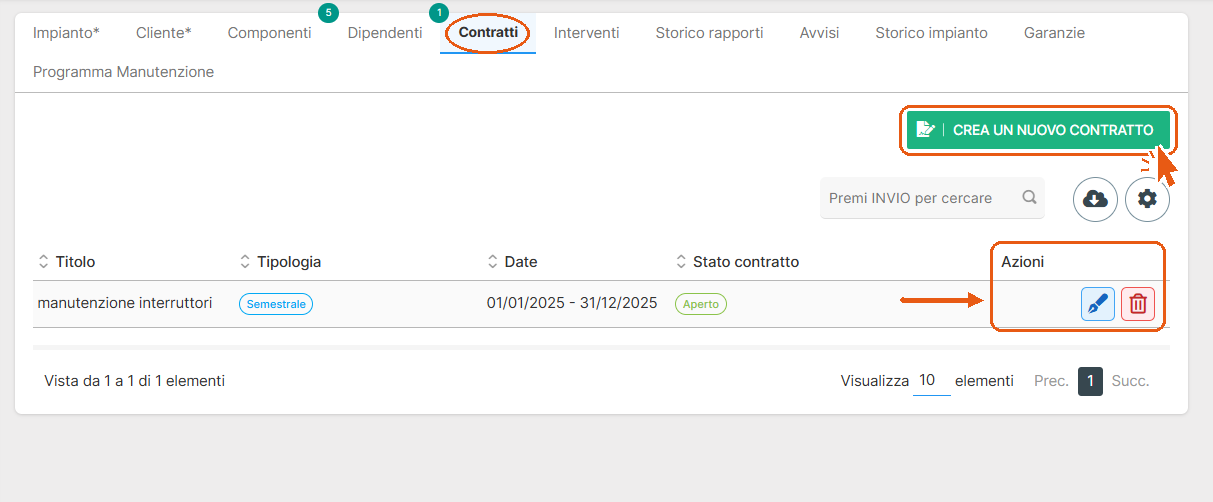Click the Garanzie tab

1054,33
